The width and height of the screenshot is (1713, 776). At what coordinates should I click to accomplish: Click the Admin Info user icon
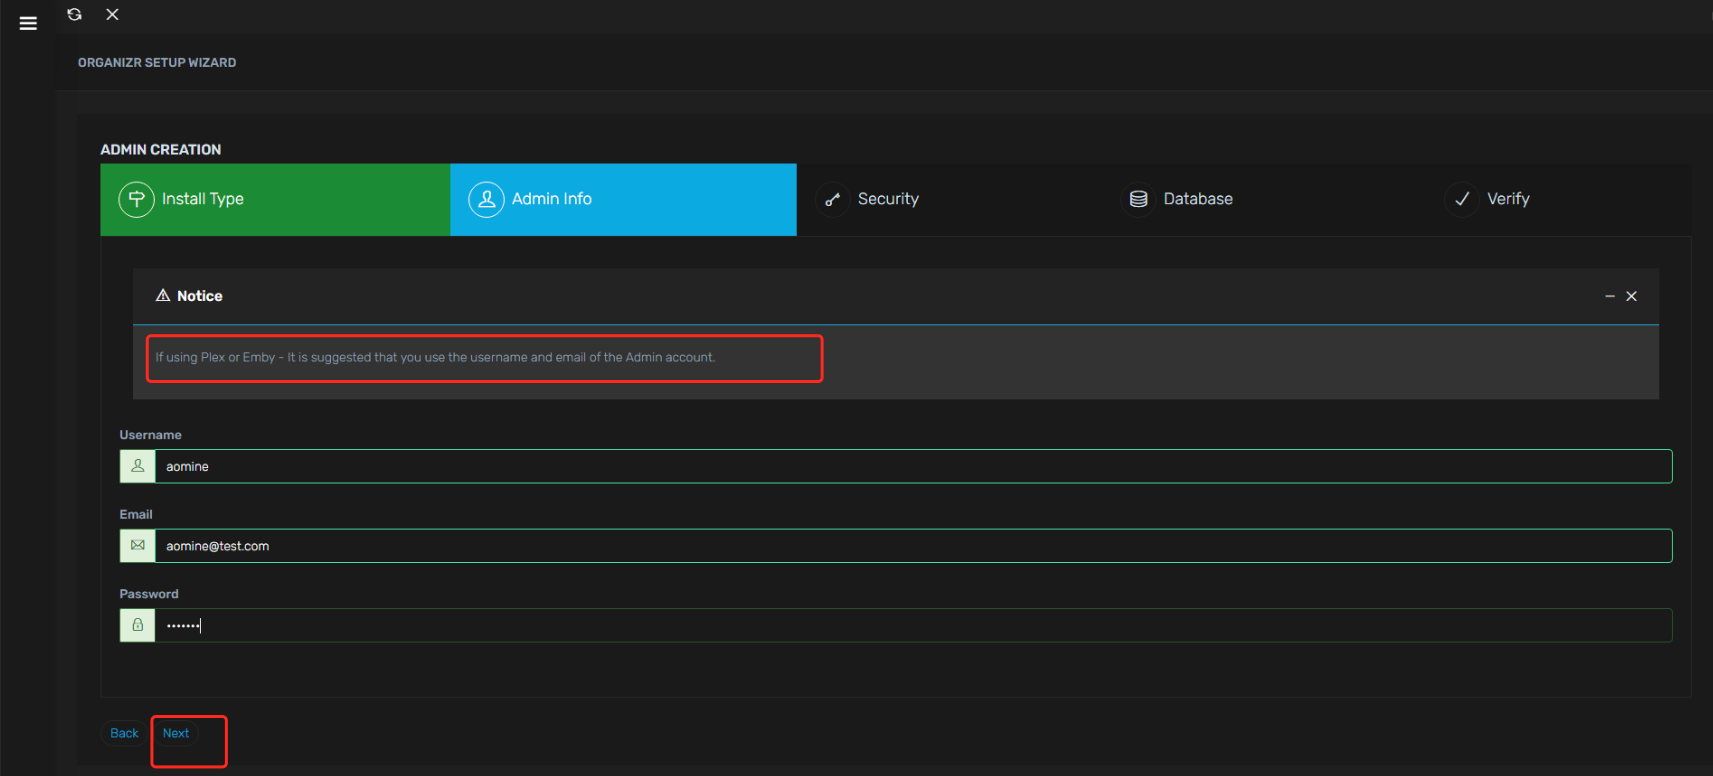tap(486, 199)
